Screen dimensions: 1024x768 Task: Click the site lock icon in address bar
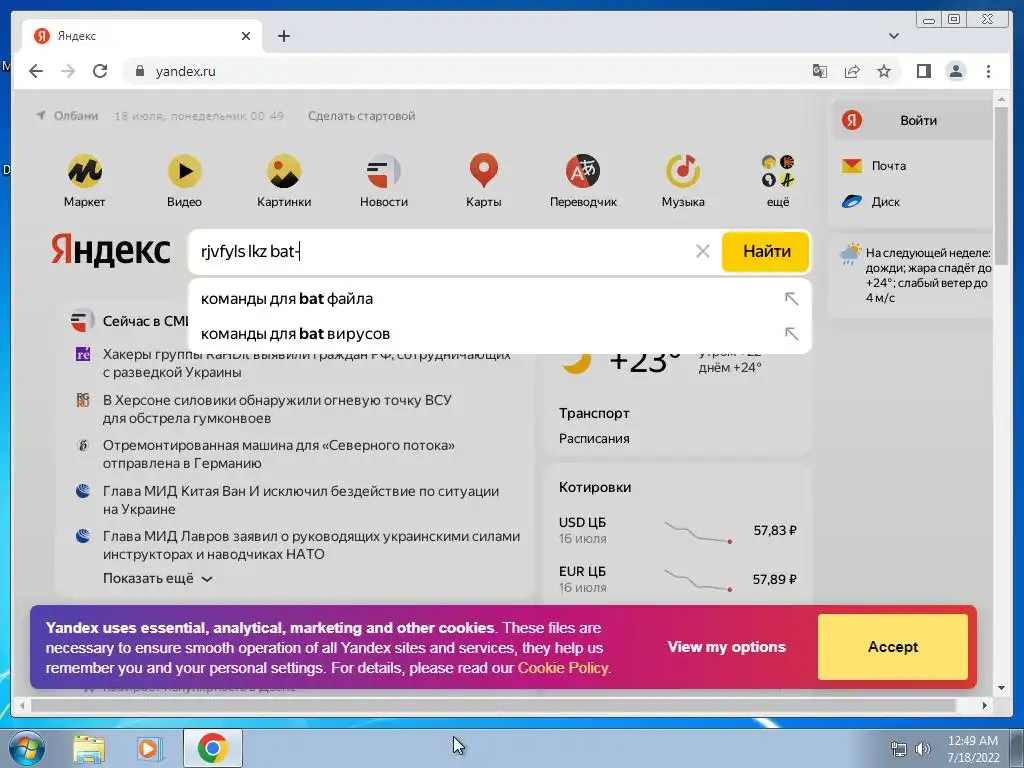point(139,71)
